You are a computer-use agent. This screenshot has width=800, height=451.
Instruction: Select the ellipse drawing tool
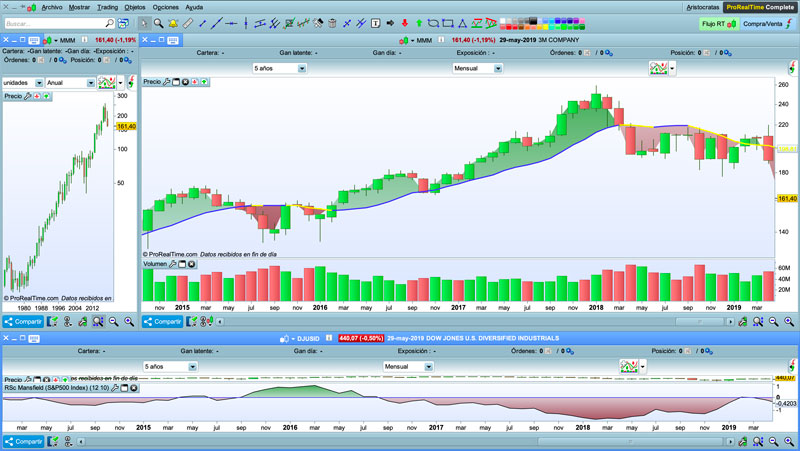[x=433, y=23]
